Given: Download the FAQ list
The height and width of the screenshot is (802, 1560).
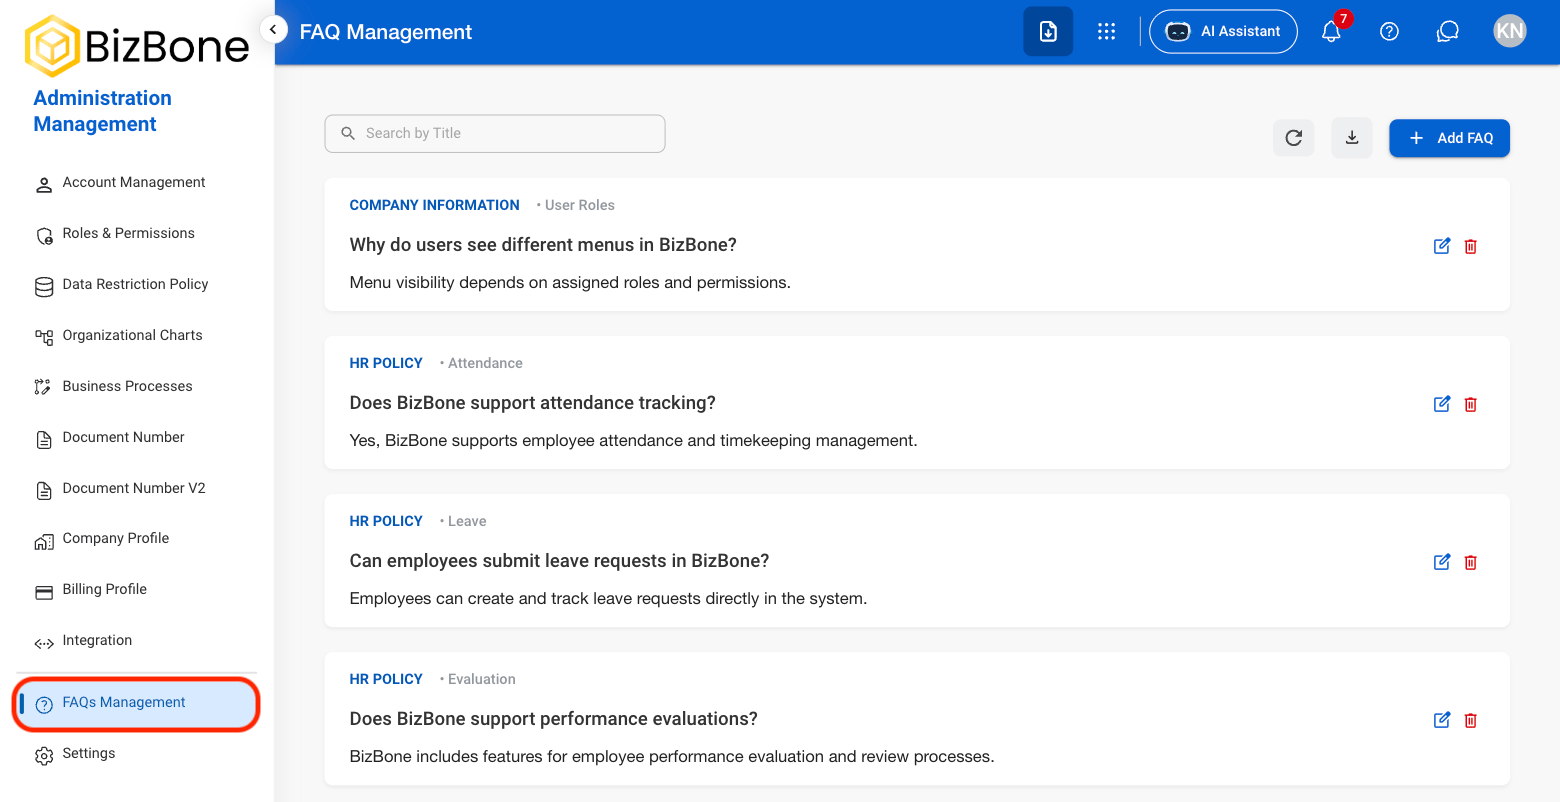Looking at the screenshot, I should [1352, 138].
